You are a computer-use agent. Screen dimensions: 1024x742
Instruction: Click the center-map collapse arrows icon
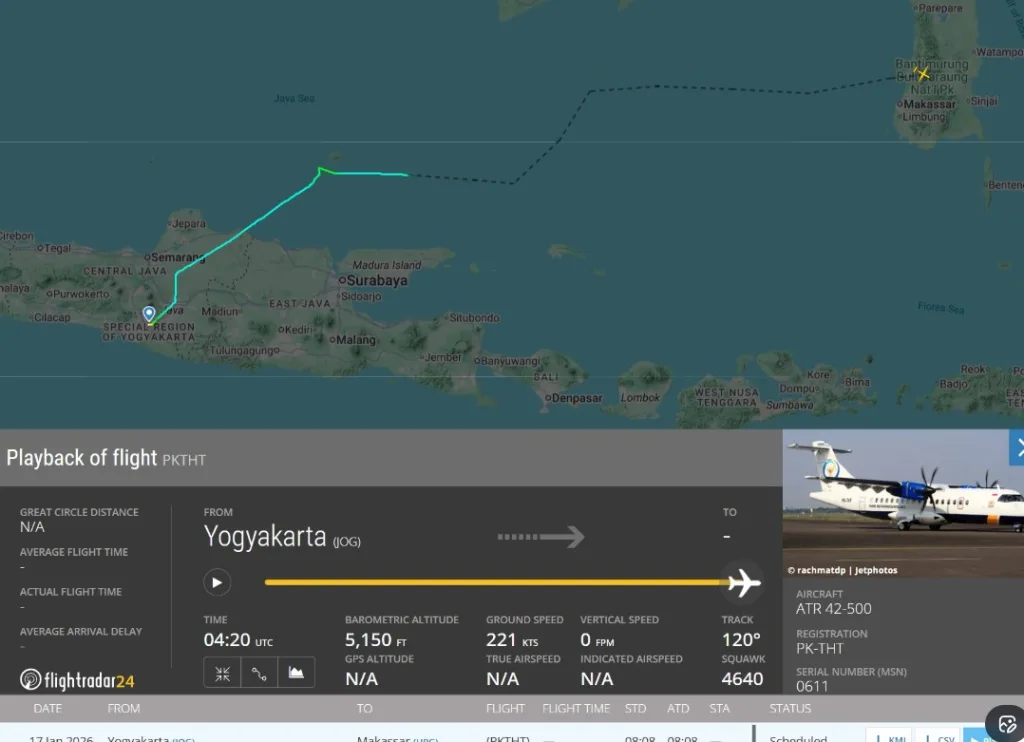tap(222, 673)
